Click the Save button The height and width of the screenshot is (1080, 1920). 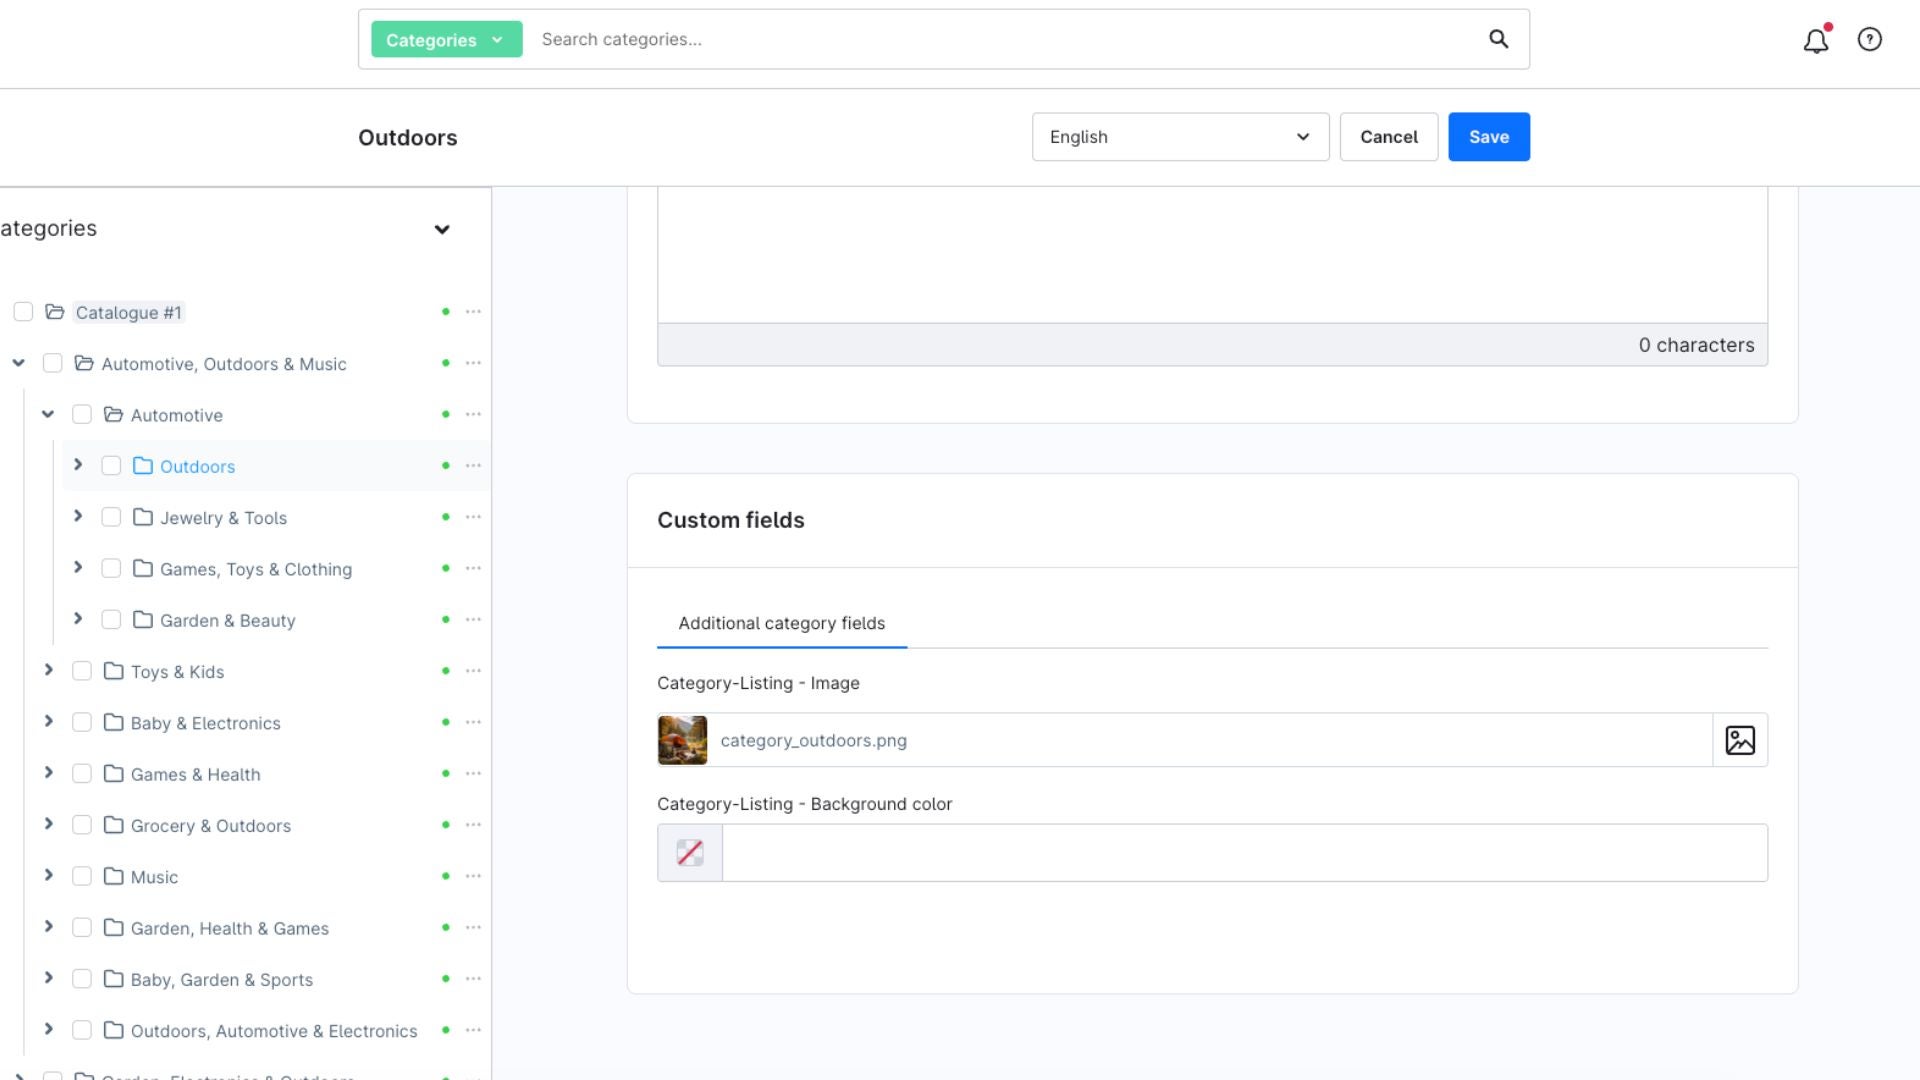pyautogui.click(x=1488, y=137)
